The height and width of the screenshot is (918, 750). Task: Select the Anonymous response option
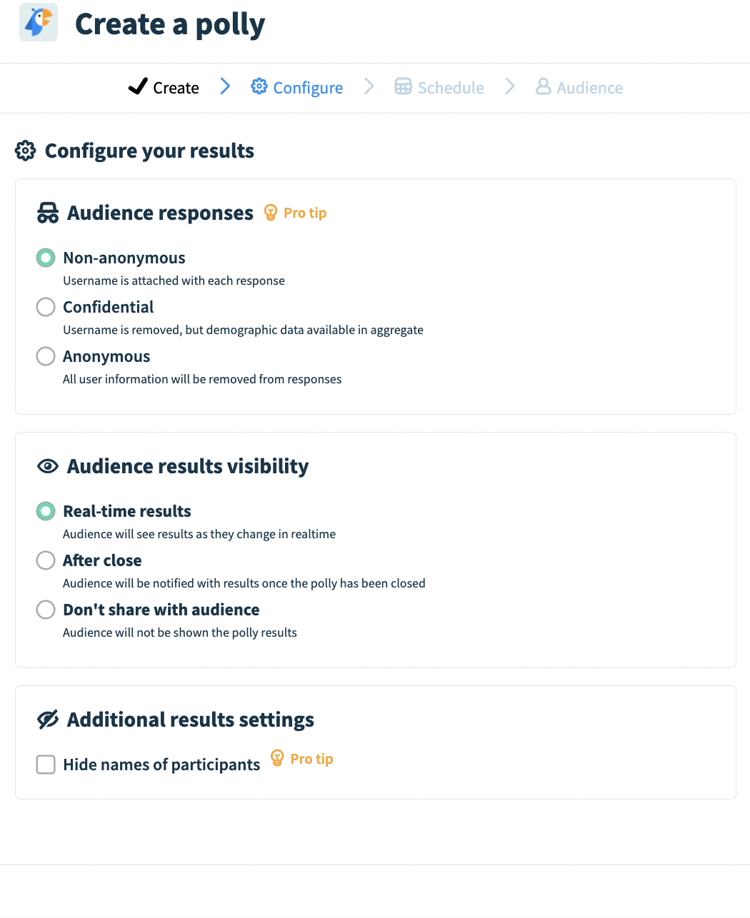[x=45, y=356]
